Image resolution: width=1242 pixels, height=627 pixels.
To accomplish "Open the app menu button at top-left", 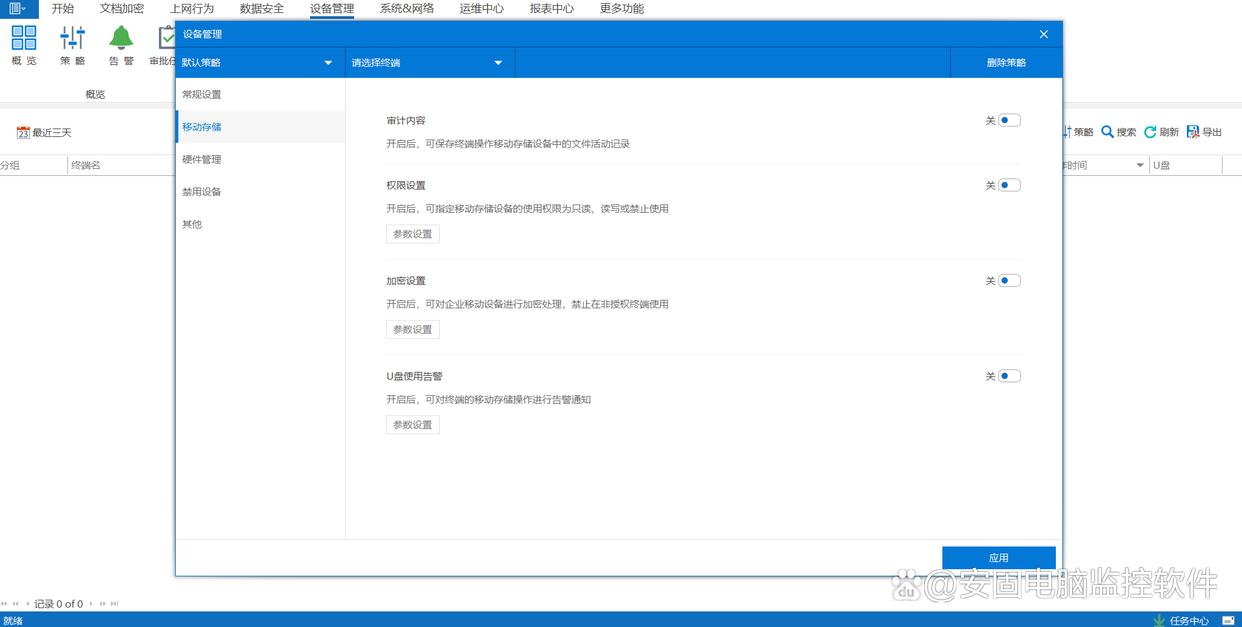I will 17,9.
